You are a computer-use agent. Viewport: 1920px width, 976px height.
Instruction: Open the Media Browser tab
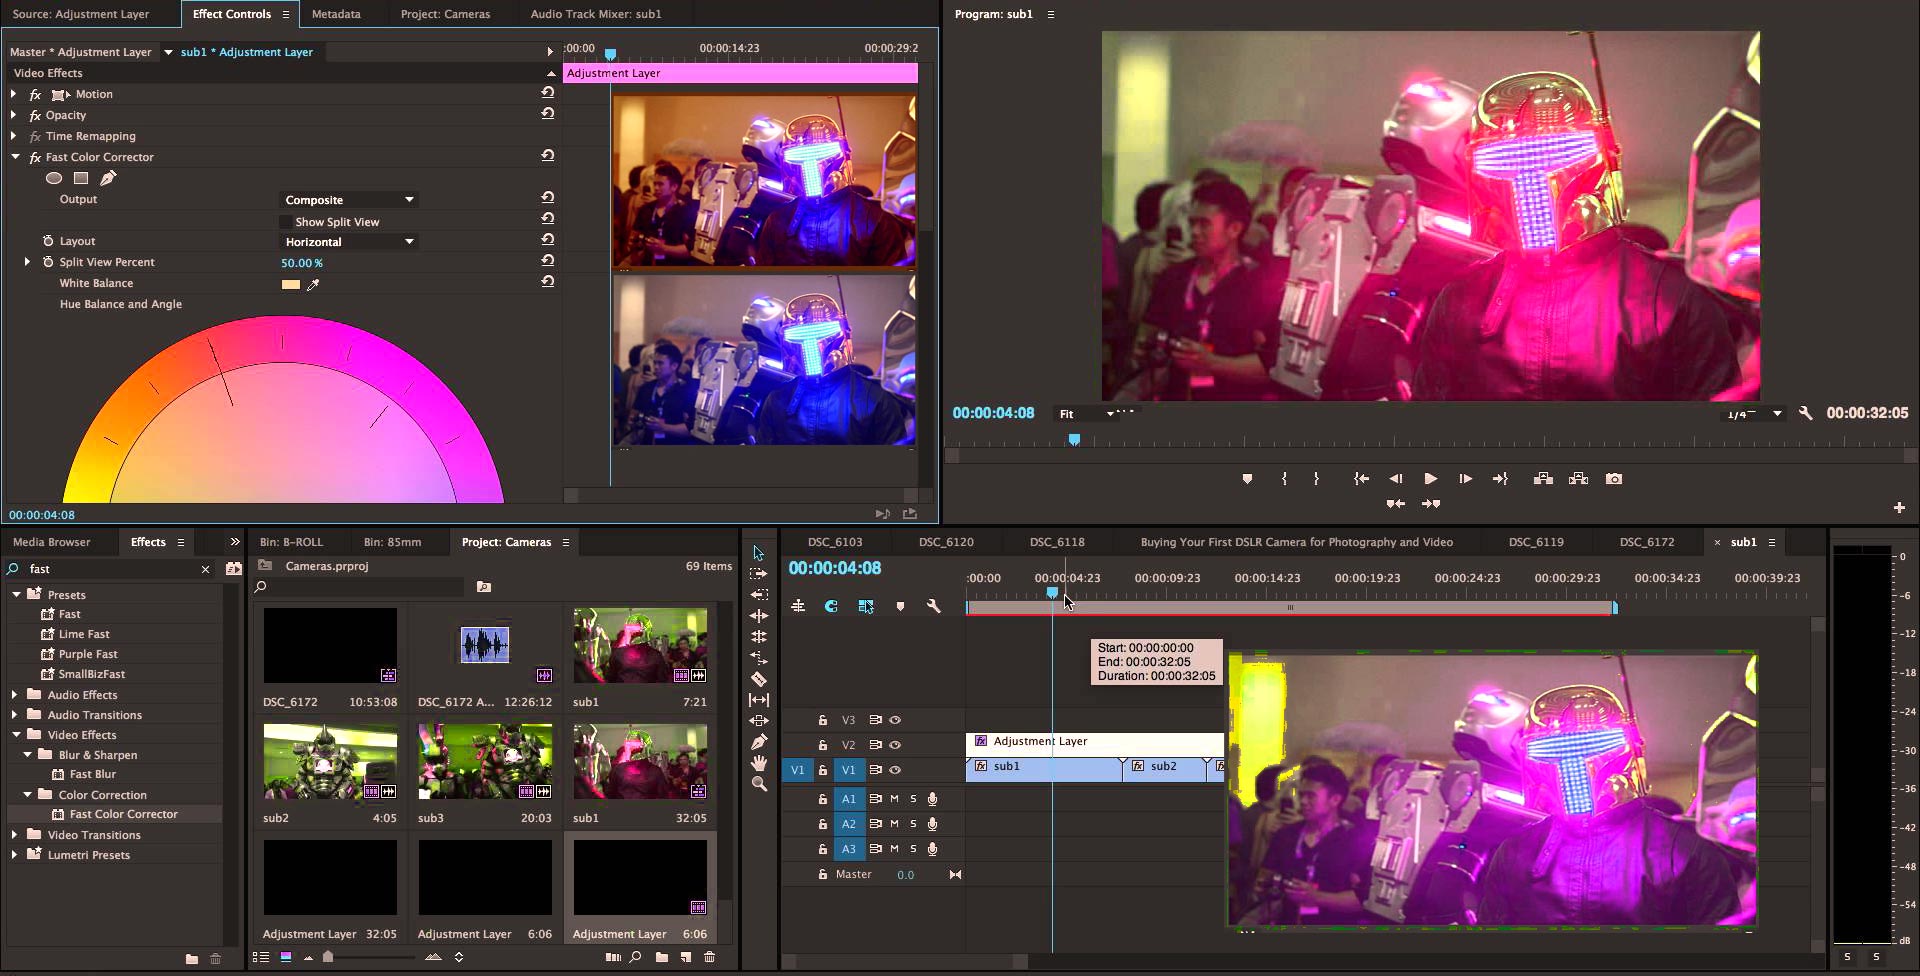click(x=51, y=542)
